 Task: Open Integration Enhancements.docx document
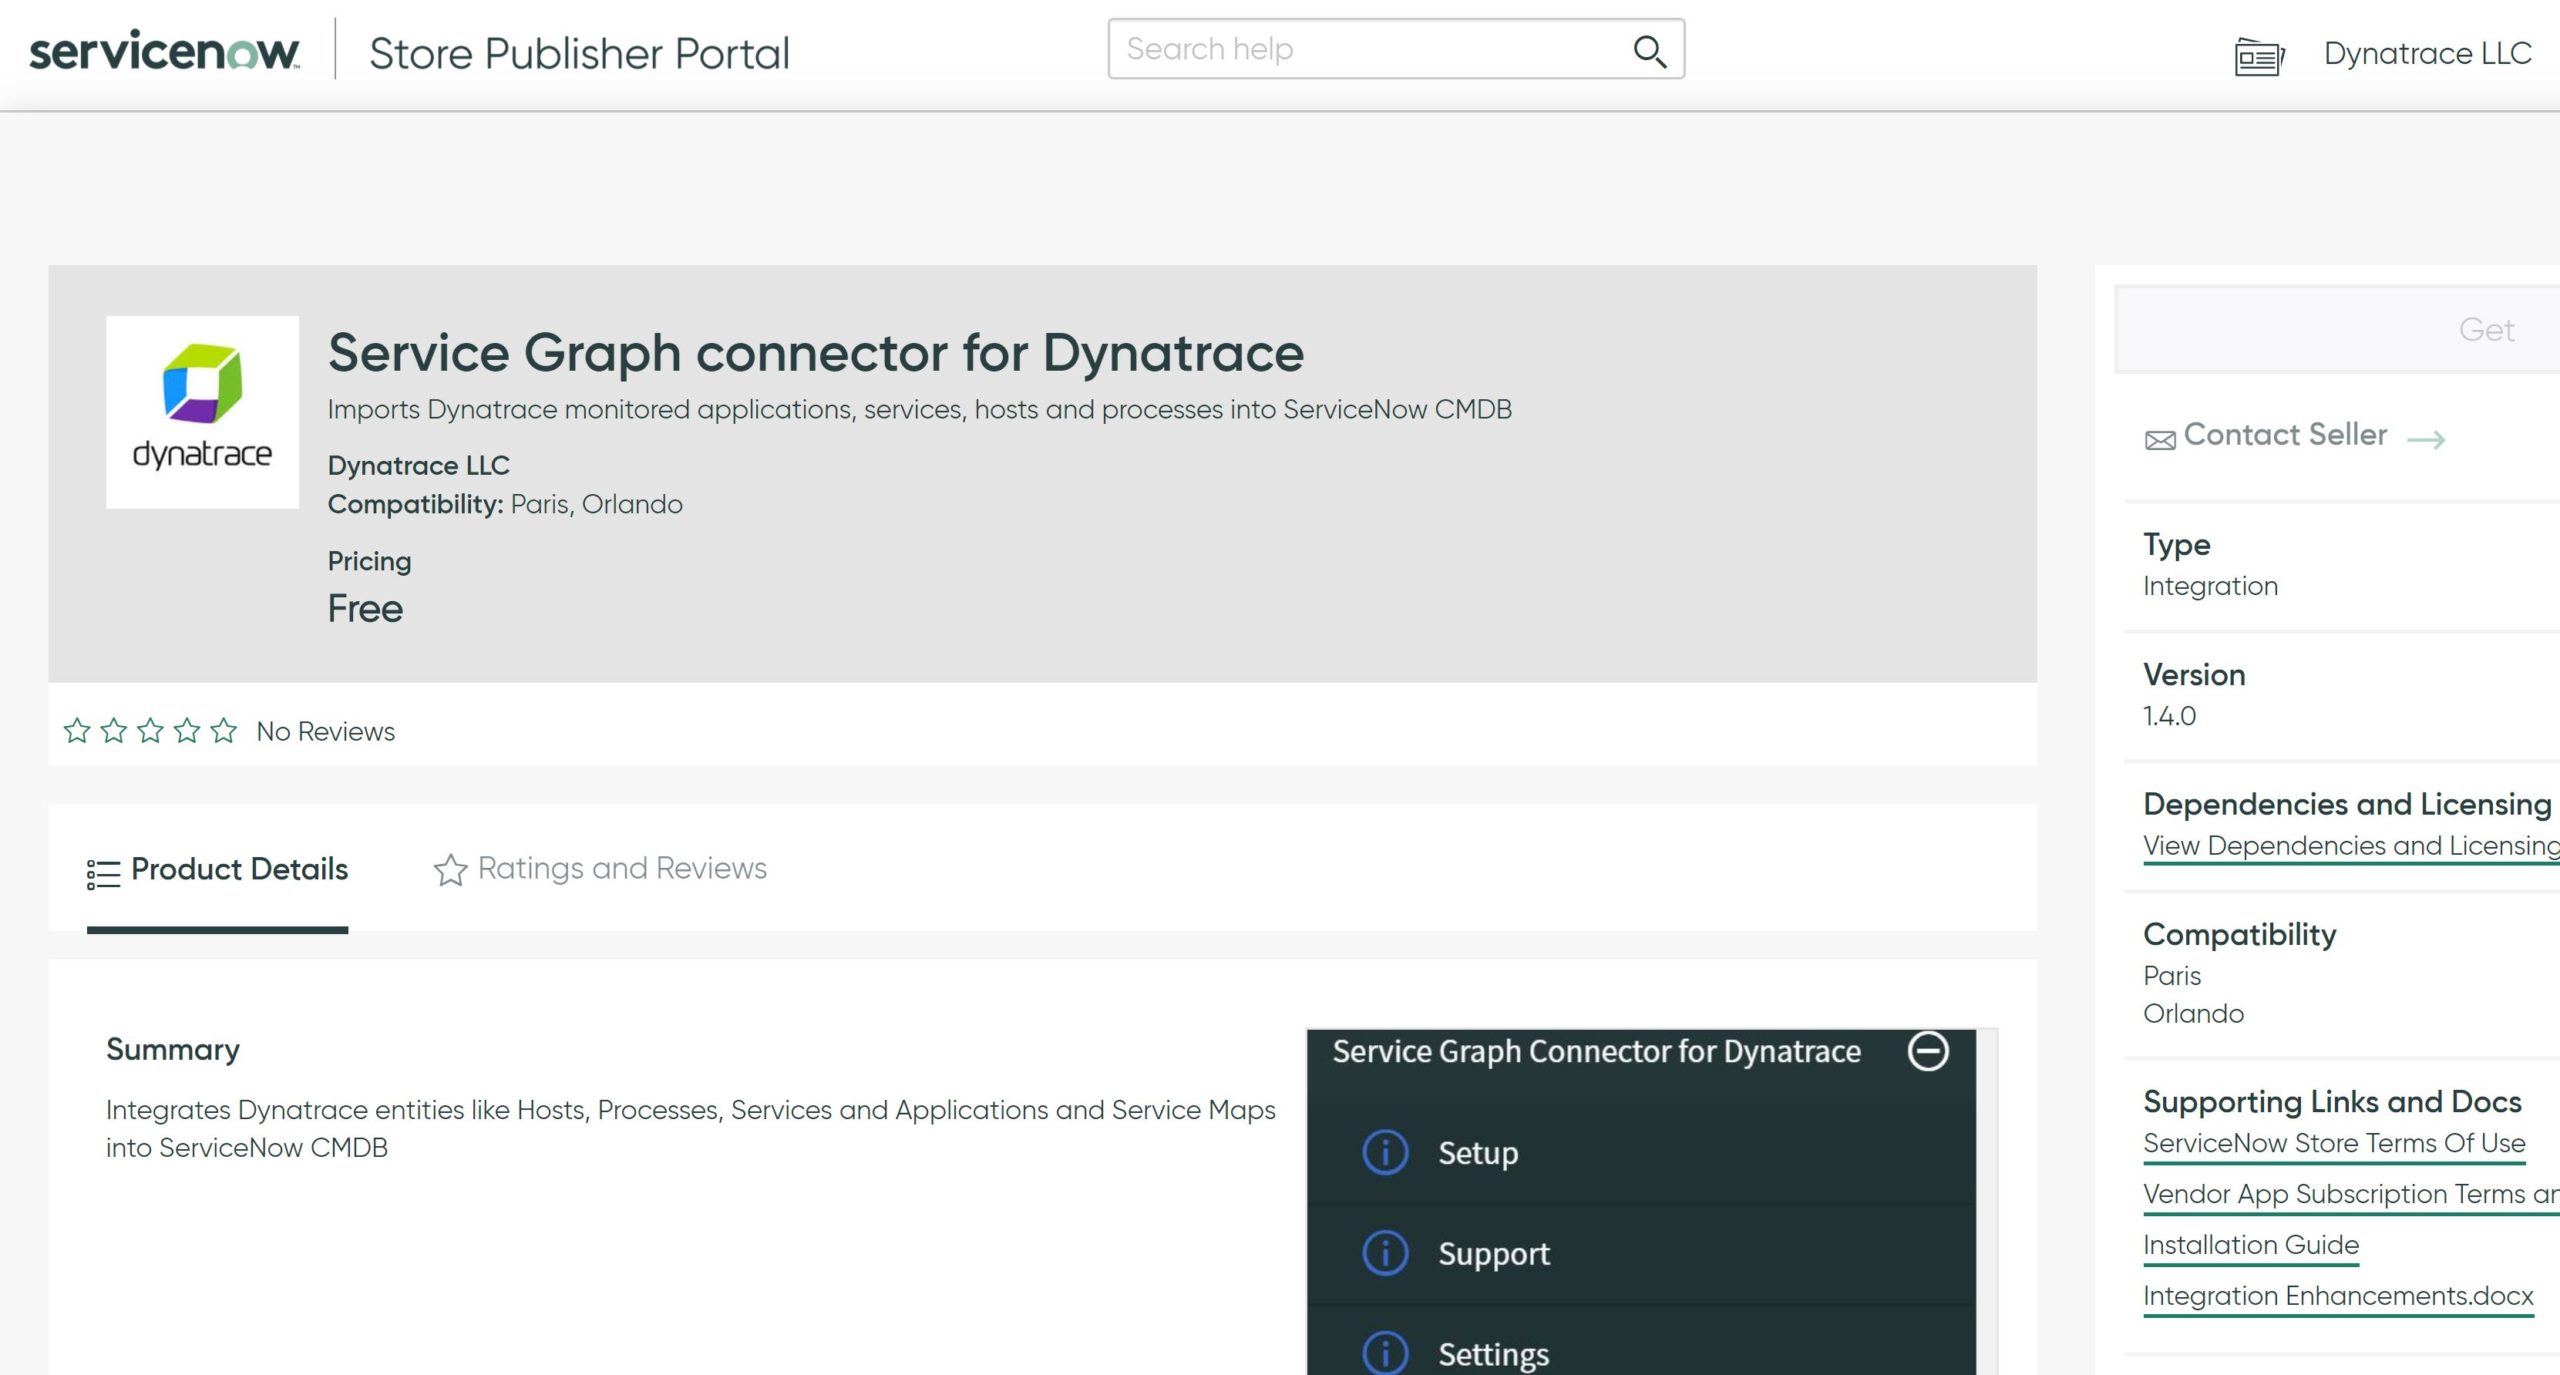tap(2338, 1296)
